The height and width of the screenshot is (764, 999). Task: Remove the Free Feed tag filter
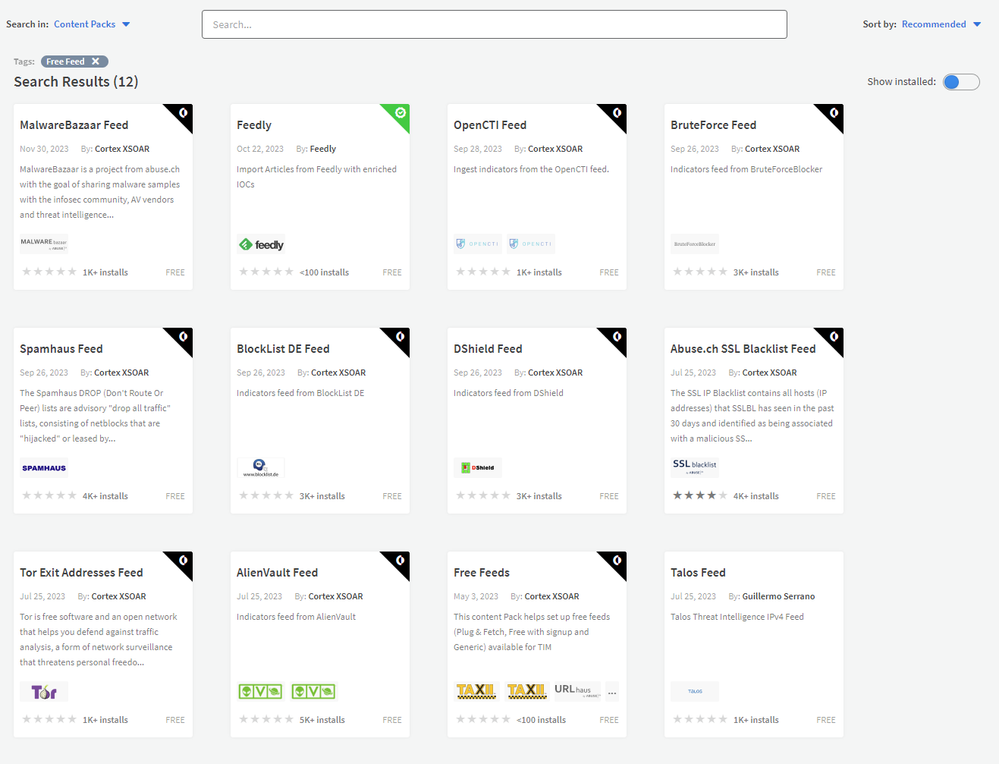(x=96, y=61)
